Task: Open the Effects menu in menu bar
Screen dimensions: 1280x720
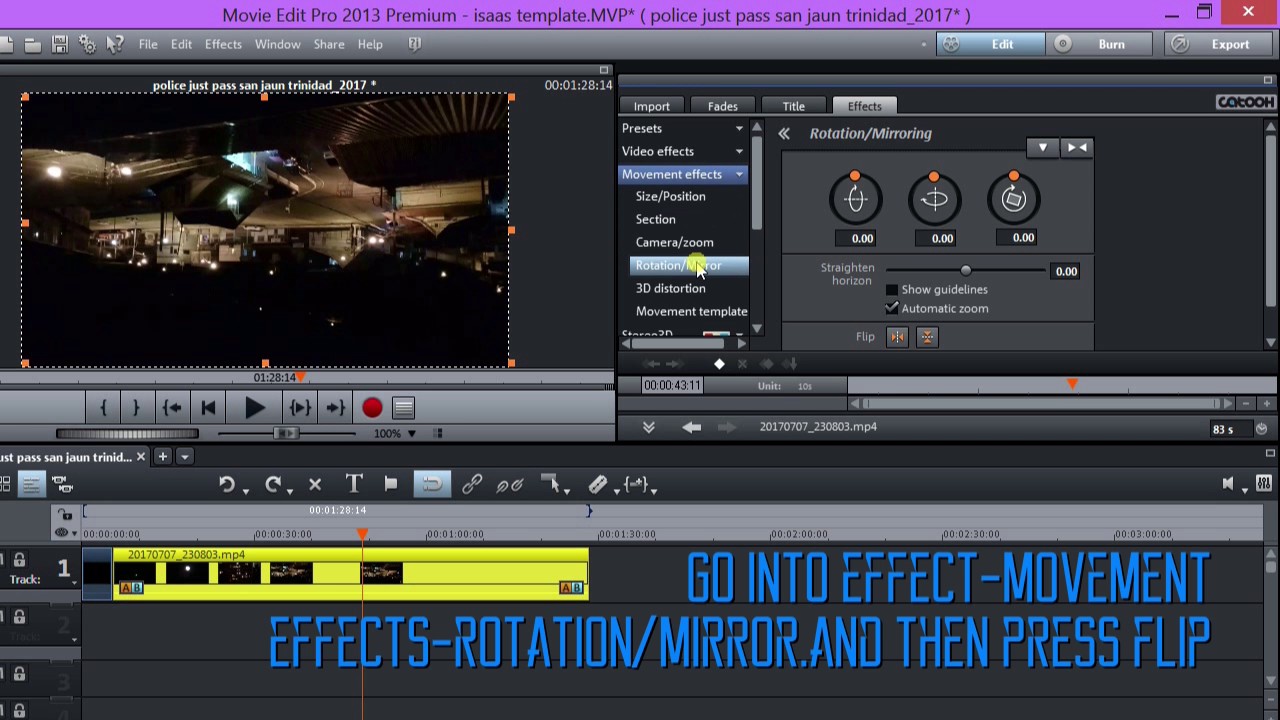Action: [223, 44]
